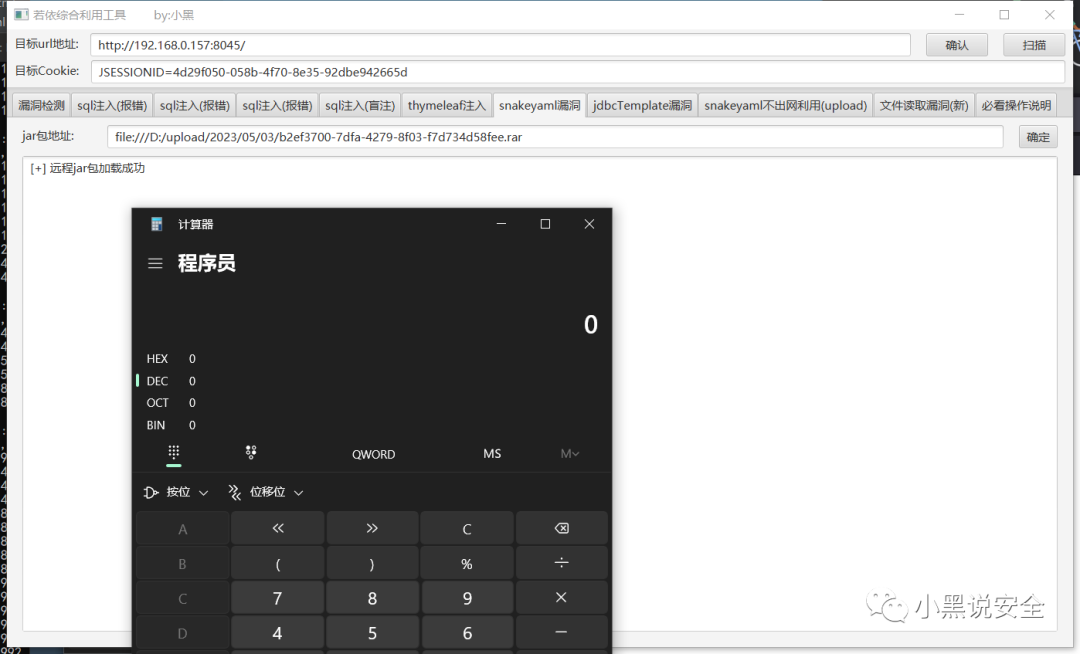Click the 目标url地址 input field
The image size is (1080, 654).
[x=500, y=45]
